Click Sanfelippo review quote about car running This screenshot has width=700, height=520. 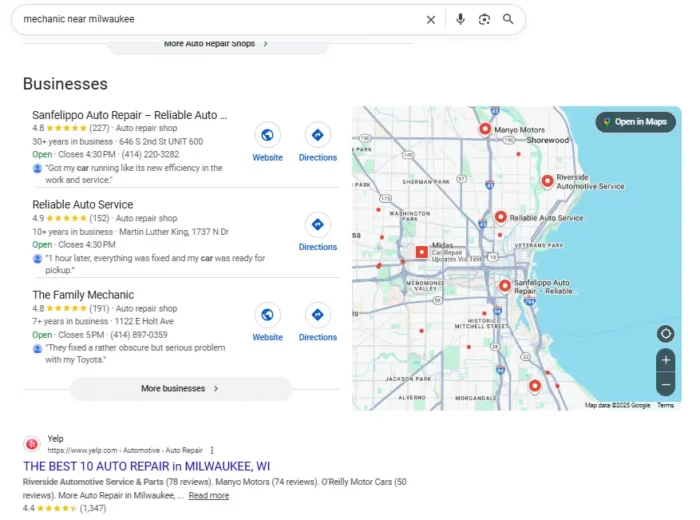point(133,174)
